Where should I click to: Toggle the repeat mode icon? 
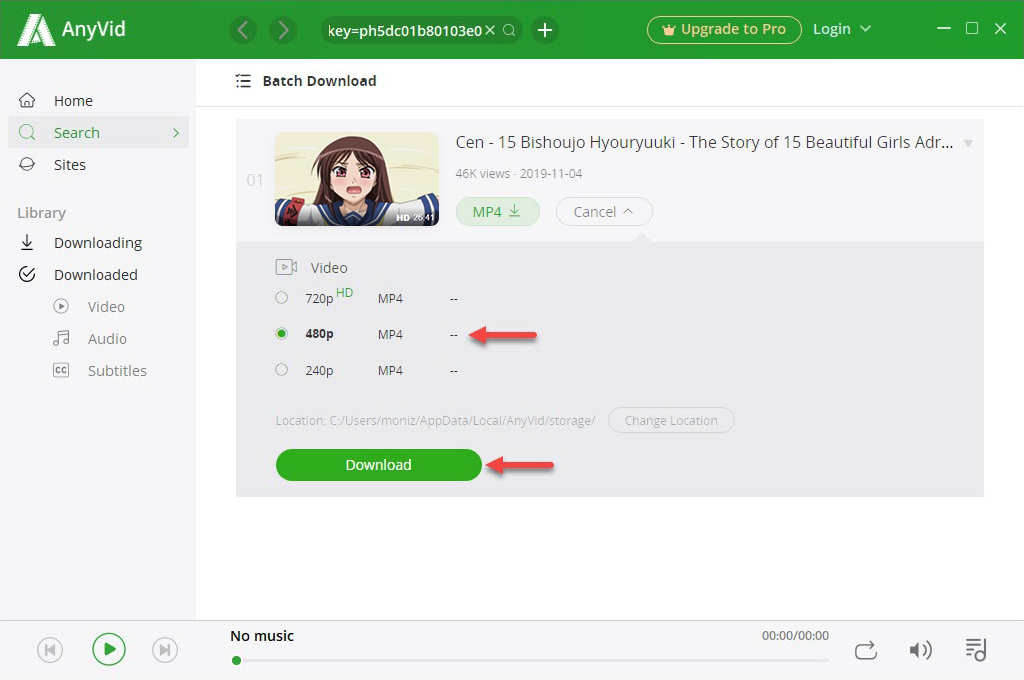[x=865, y=650]
